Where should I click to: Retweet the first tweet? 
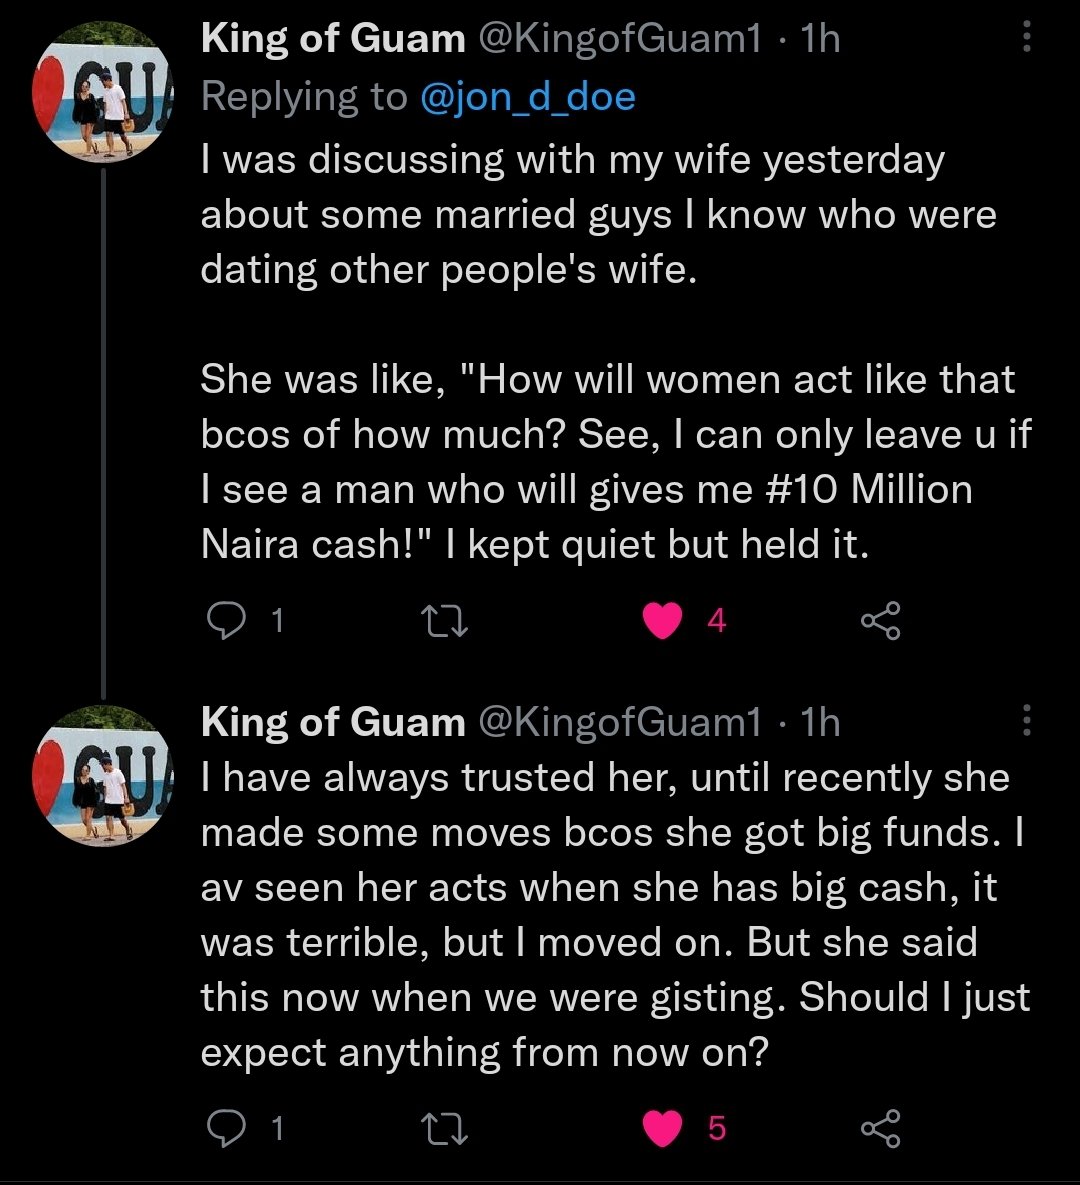coord(444,621)
